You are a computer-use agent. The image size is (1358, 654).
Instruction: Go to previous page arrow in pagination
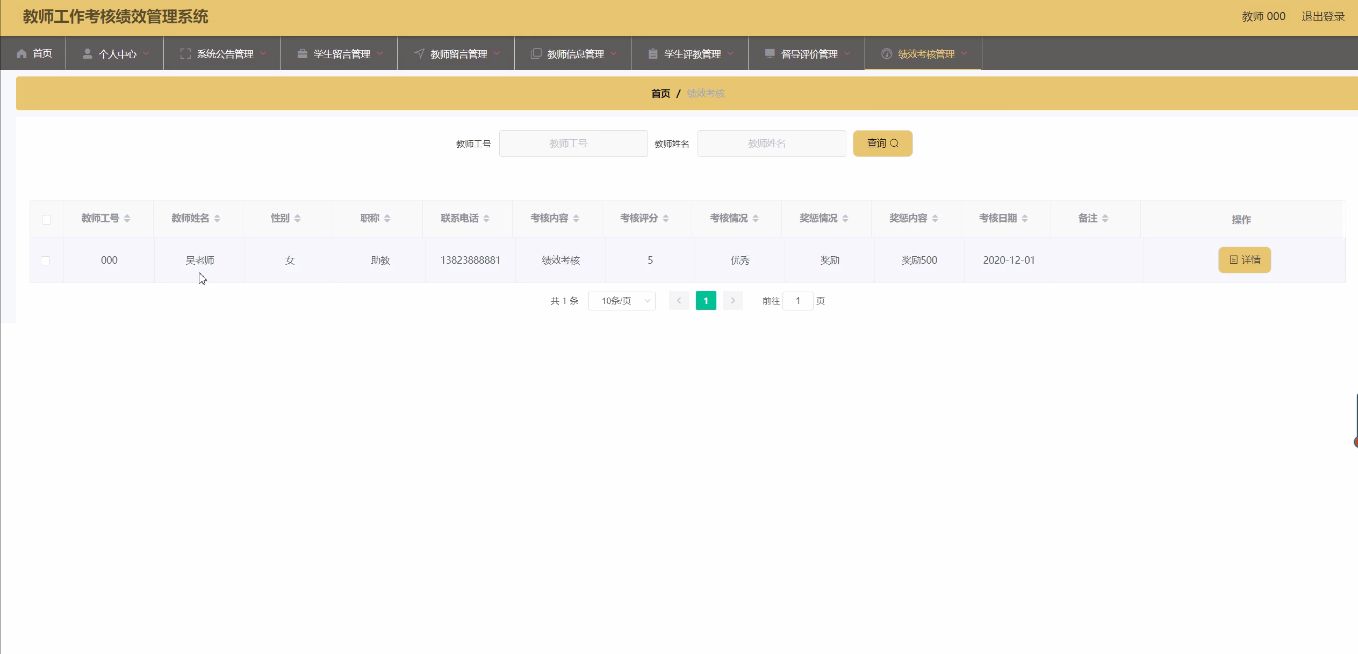679,301
